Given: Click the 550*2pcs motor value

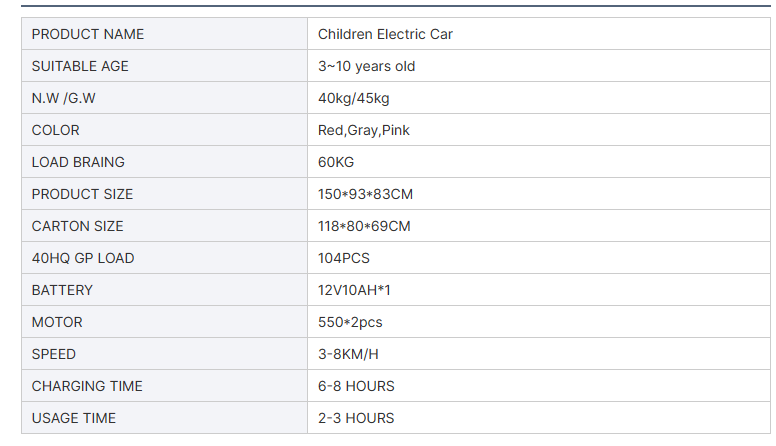Looking at the screenshot, I should click(x=350, y=322).
